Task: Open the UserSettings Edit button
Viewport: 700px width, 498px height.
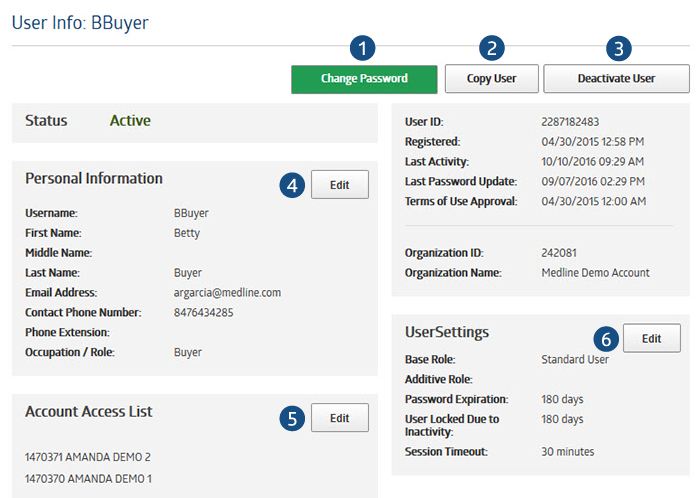Action: point(651,338)
